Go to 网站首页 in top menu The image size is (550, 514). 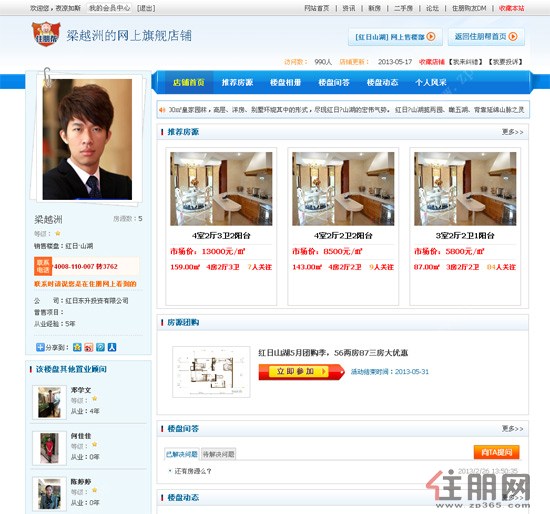[317, 8]
